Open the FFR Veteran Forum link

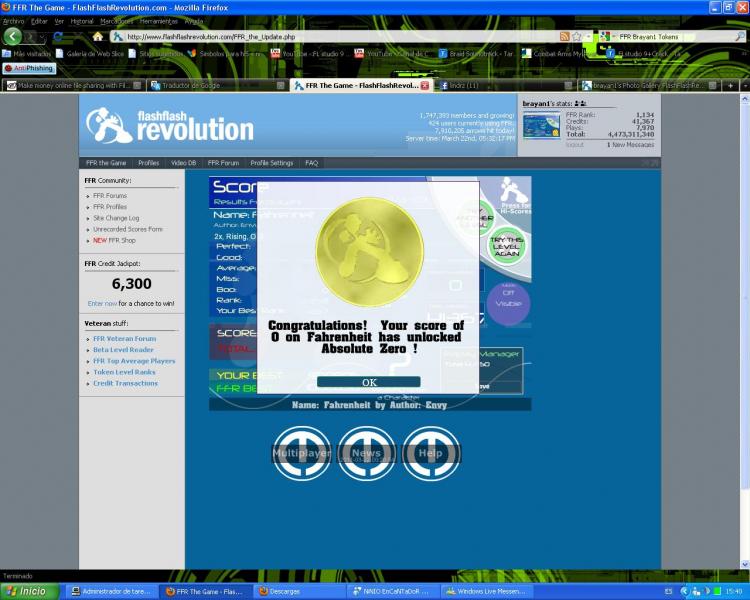pos(124,339)
